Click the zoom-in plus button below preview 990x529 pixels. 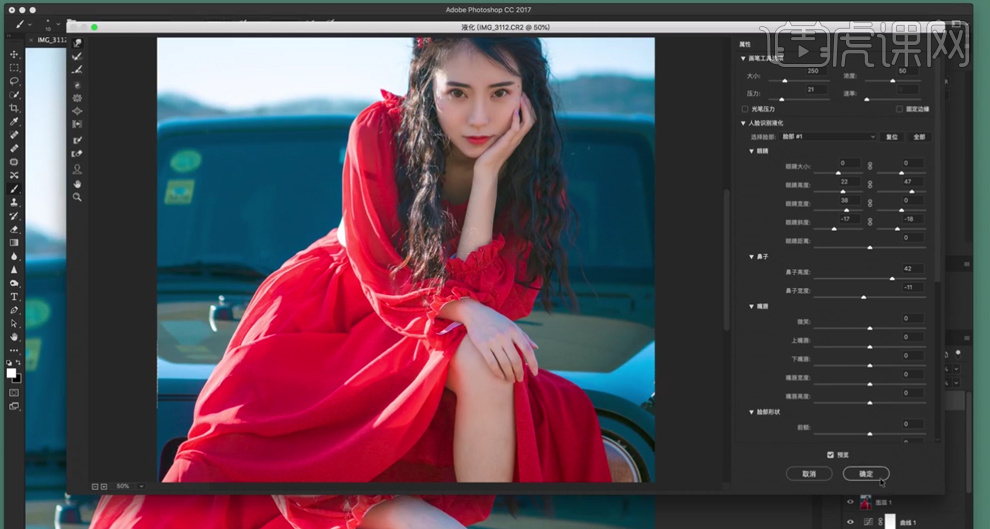104,487
